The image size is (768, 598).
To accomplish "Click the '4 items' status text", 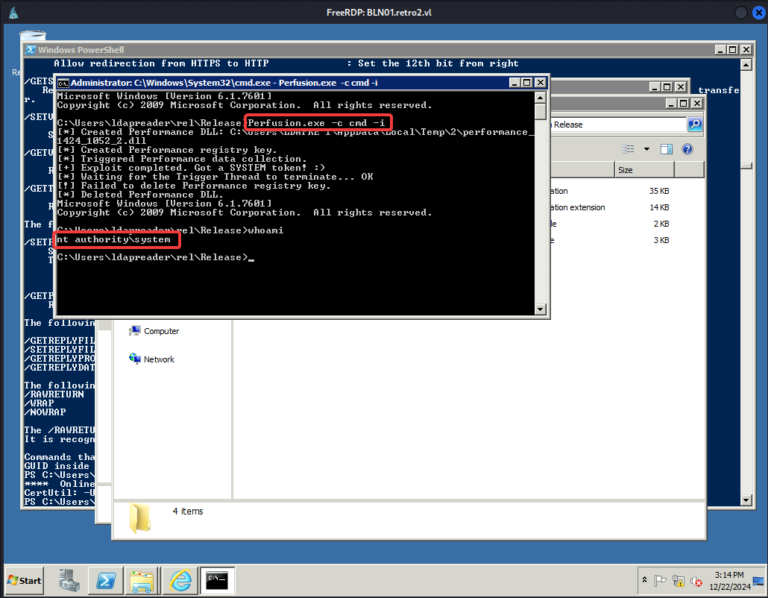I will (188, 511).
